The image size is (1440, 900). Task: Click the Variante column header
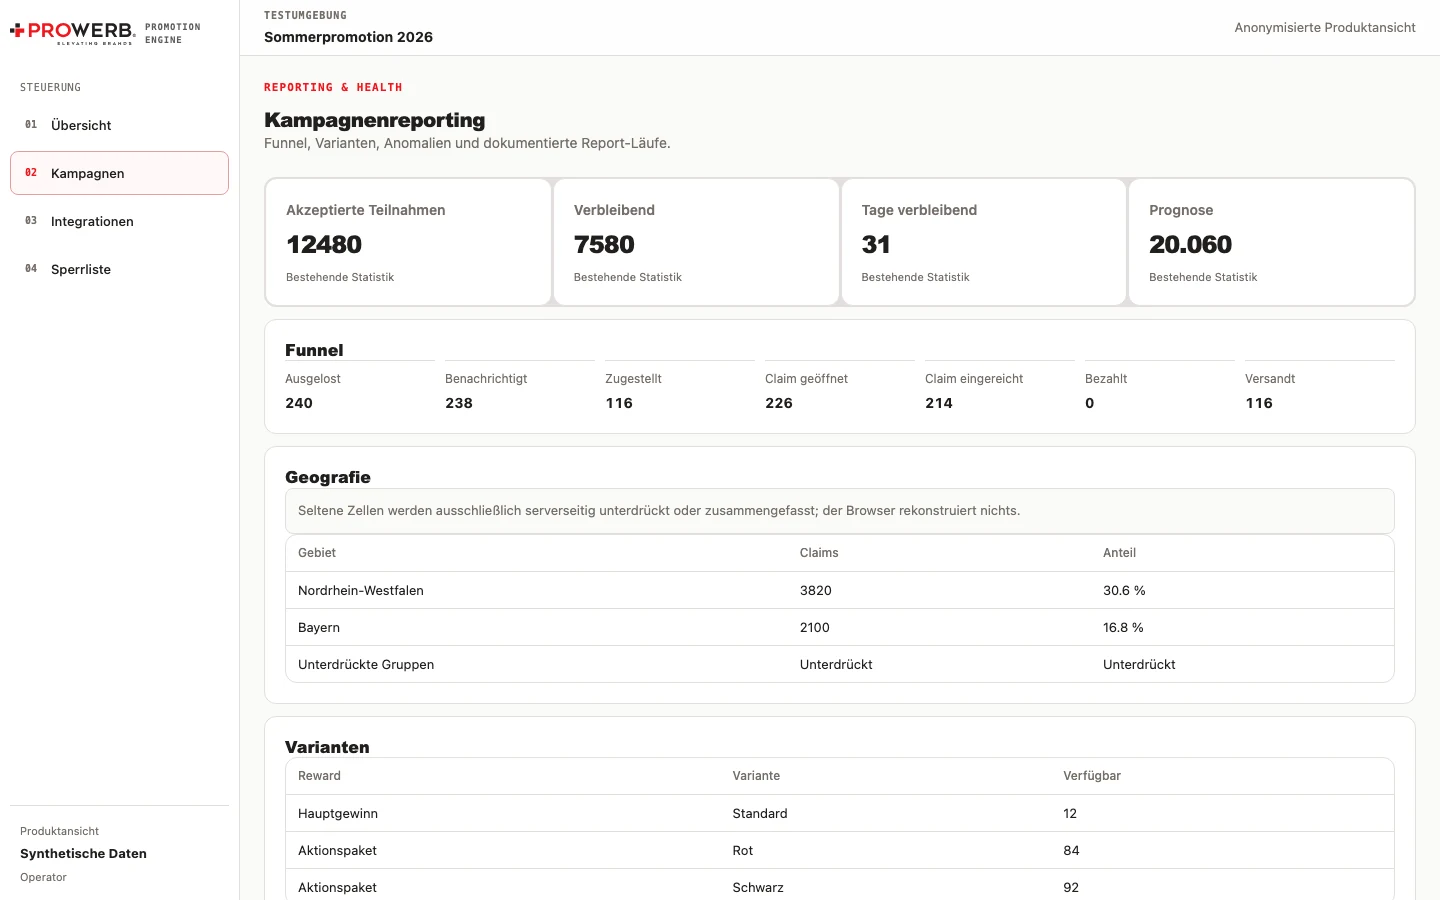click(x=756, y=776)
